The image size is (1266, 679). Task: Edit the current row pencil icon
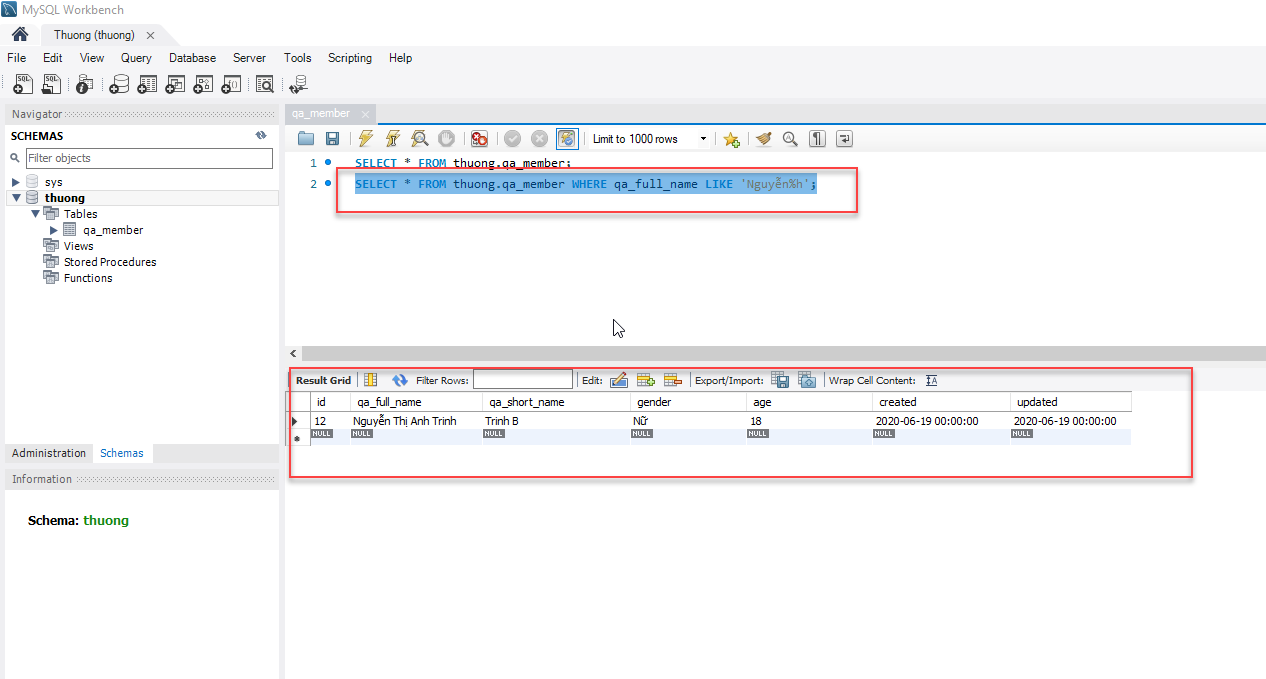click(x=618, y=380)
